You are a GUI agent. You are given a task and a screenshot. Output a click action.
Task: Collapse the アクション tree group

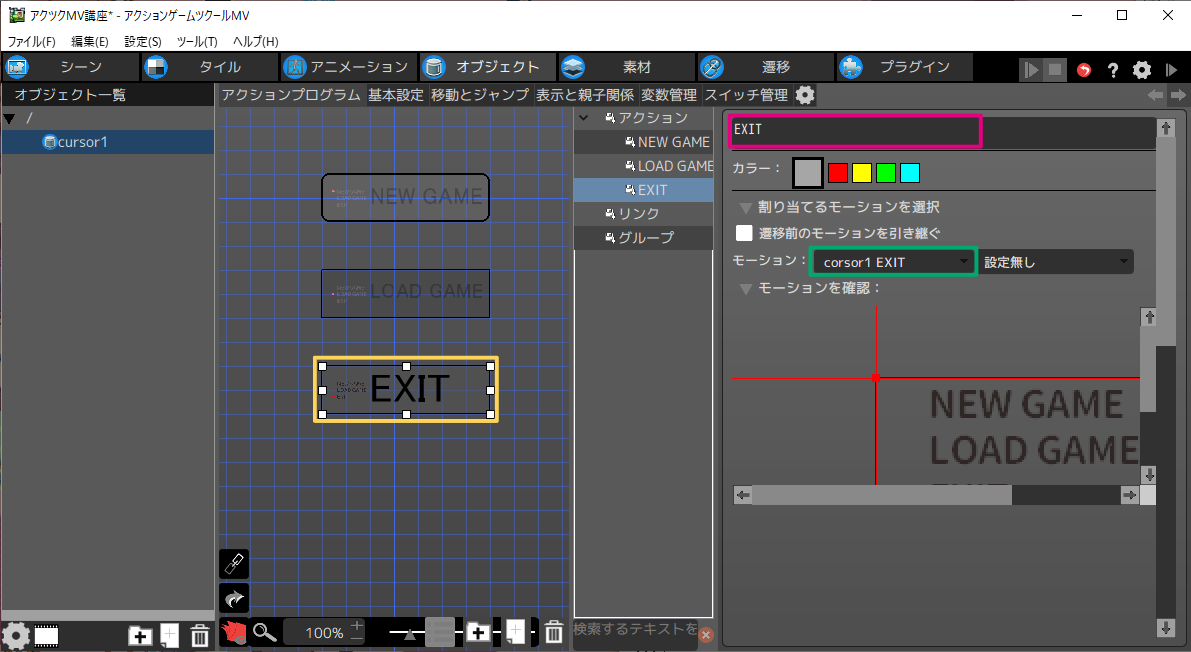(585, 118)
